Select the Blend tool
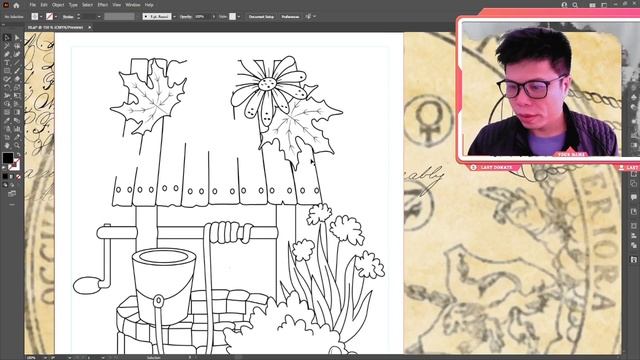Image resolution: width=640 pixels, height=360 pixels. [17, 120]
